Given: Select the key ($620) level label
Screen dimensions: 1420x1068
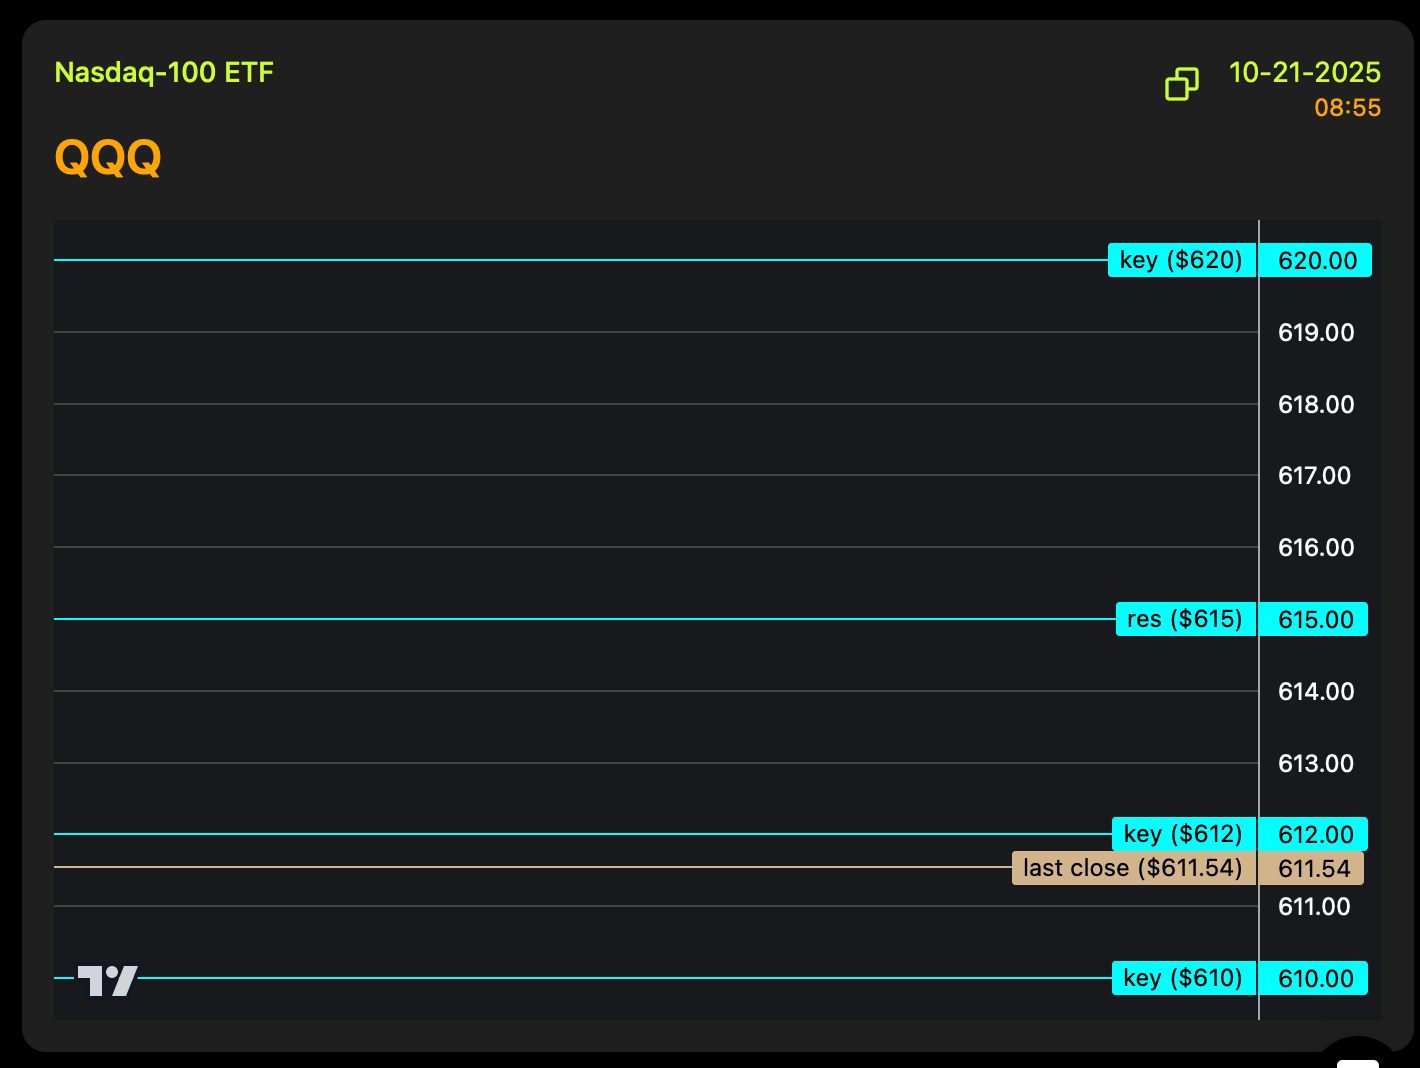Looking at the screenshot, I should pos(1181,260).
